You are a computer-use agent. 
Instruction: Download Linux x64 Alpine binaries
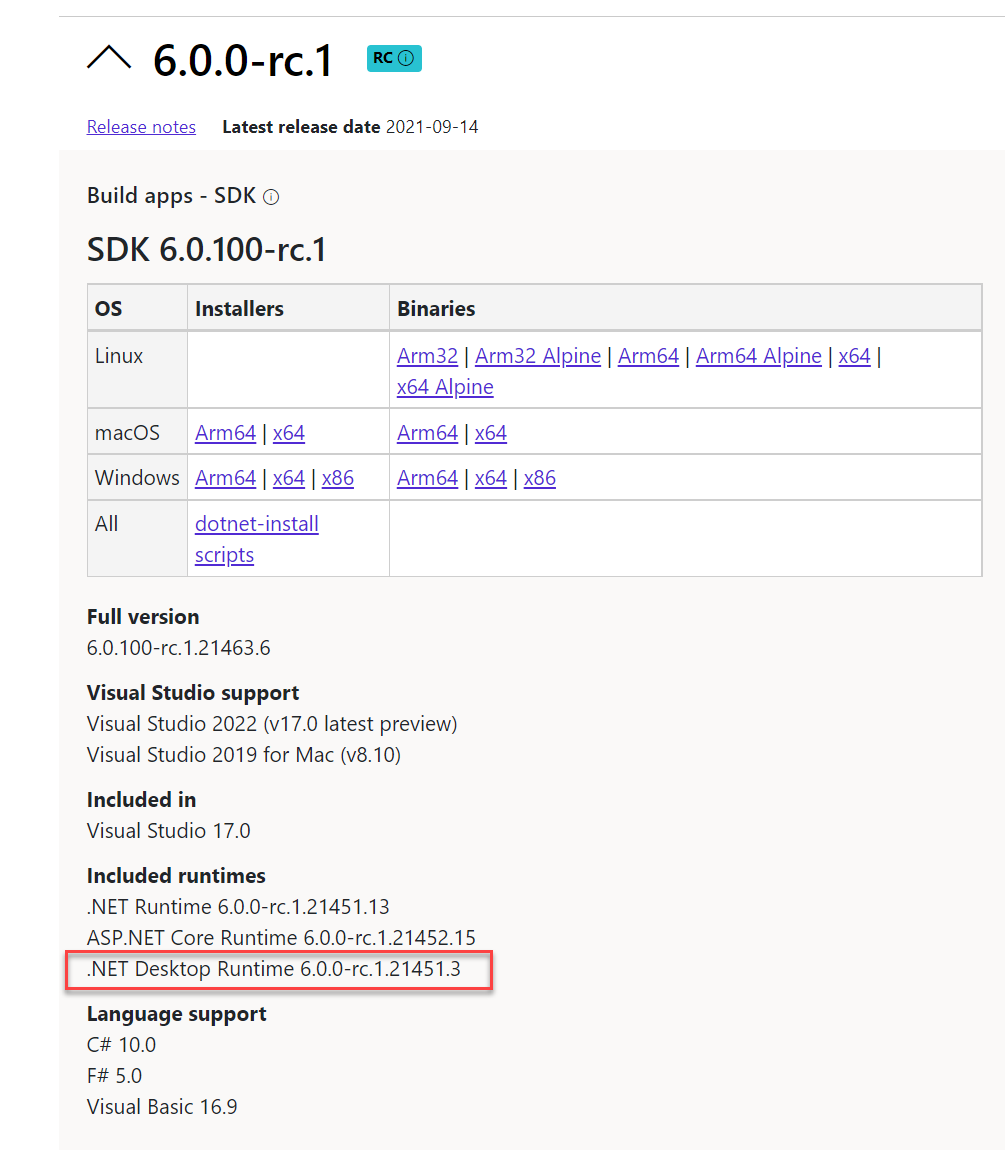tap(445, 387)
